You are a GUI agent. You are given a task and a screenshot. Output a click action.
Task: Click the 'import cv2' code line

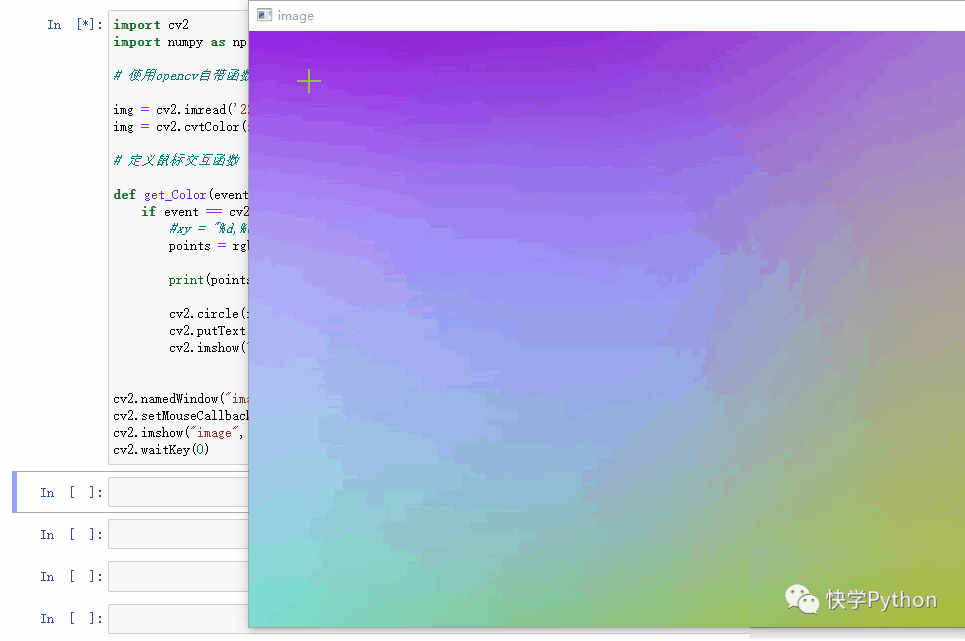pos(151,25)
